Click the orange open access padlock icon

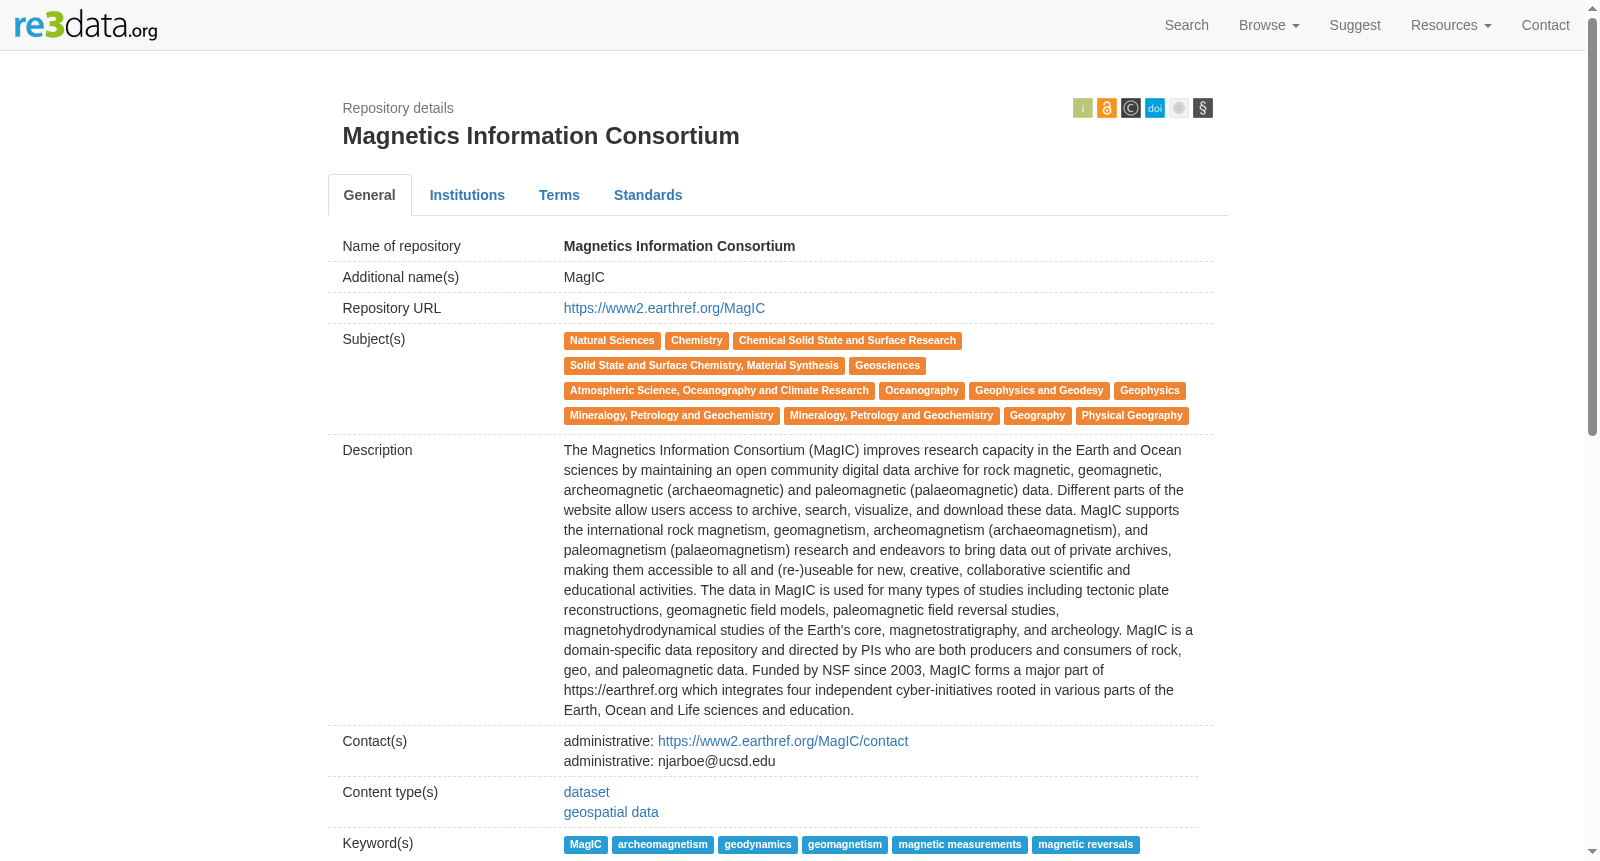tap(1106, 108)
